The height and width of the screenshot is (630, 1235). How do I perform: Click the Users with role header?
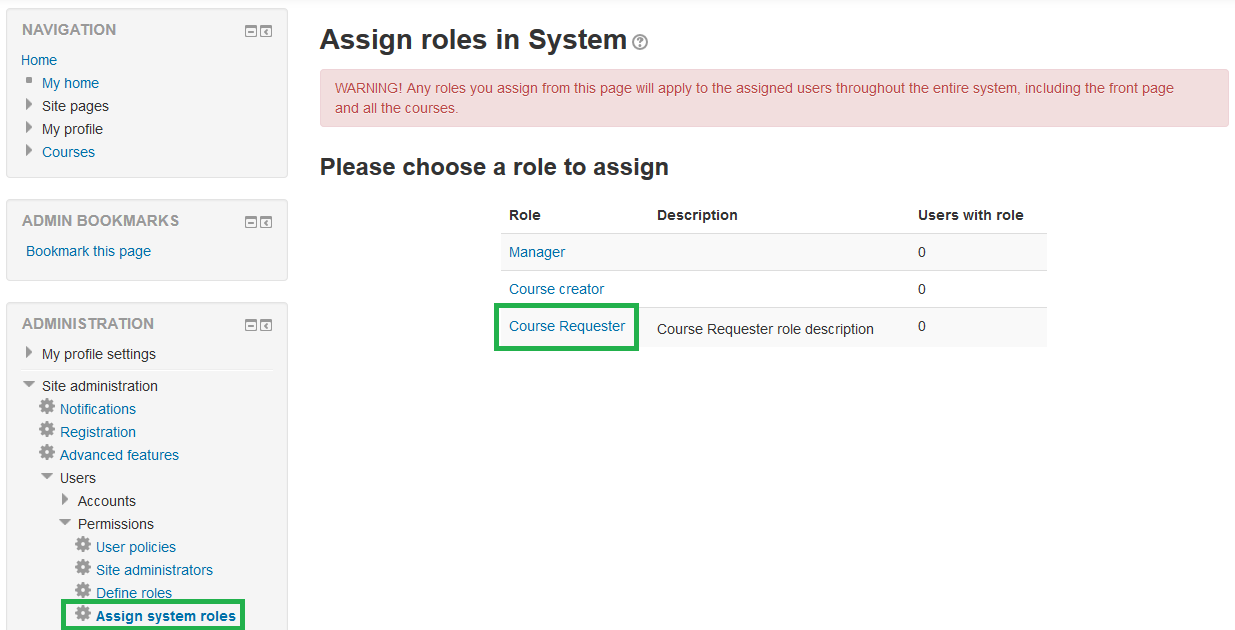[x=971, y=215]
